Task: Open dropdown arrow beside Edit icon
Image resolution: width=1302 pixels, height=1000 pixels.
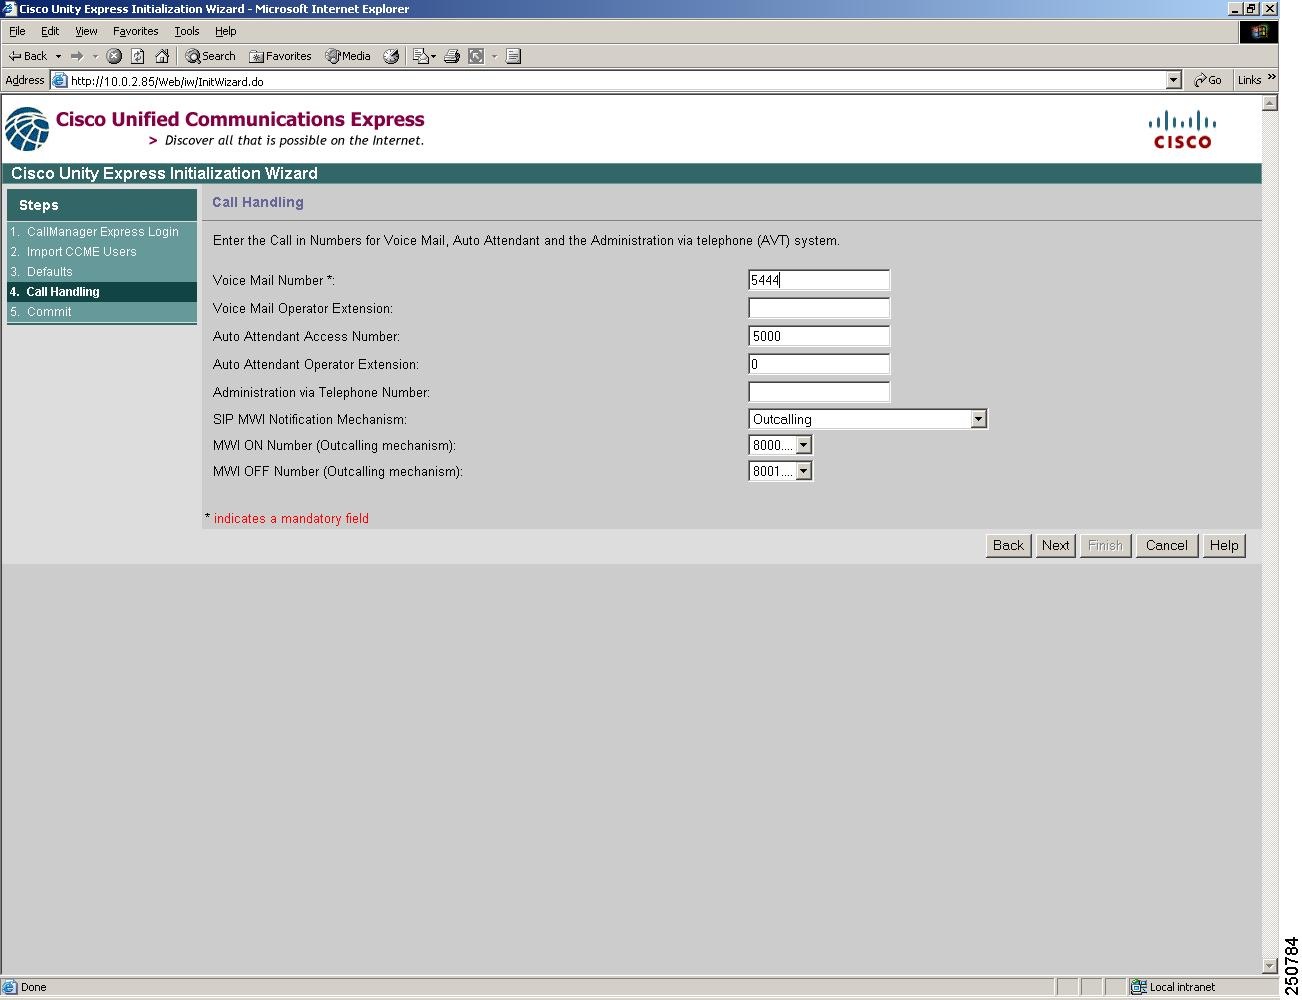Action: [494, 56]
